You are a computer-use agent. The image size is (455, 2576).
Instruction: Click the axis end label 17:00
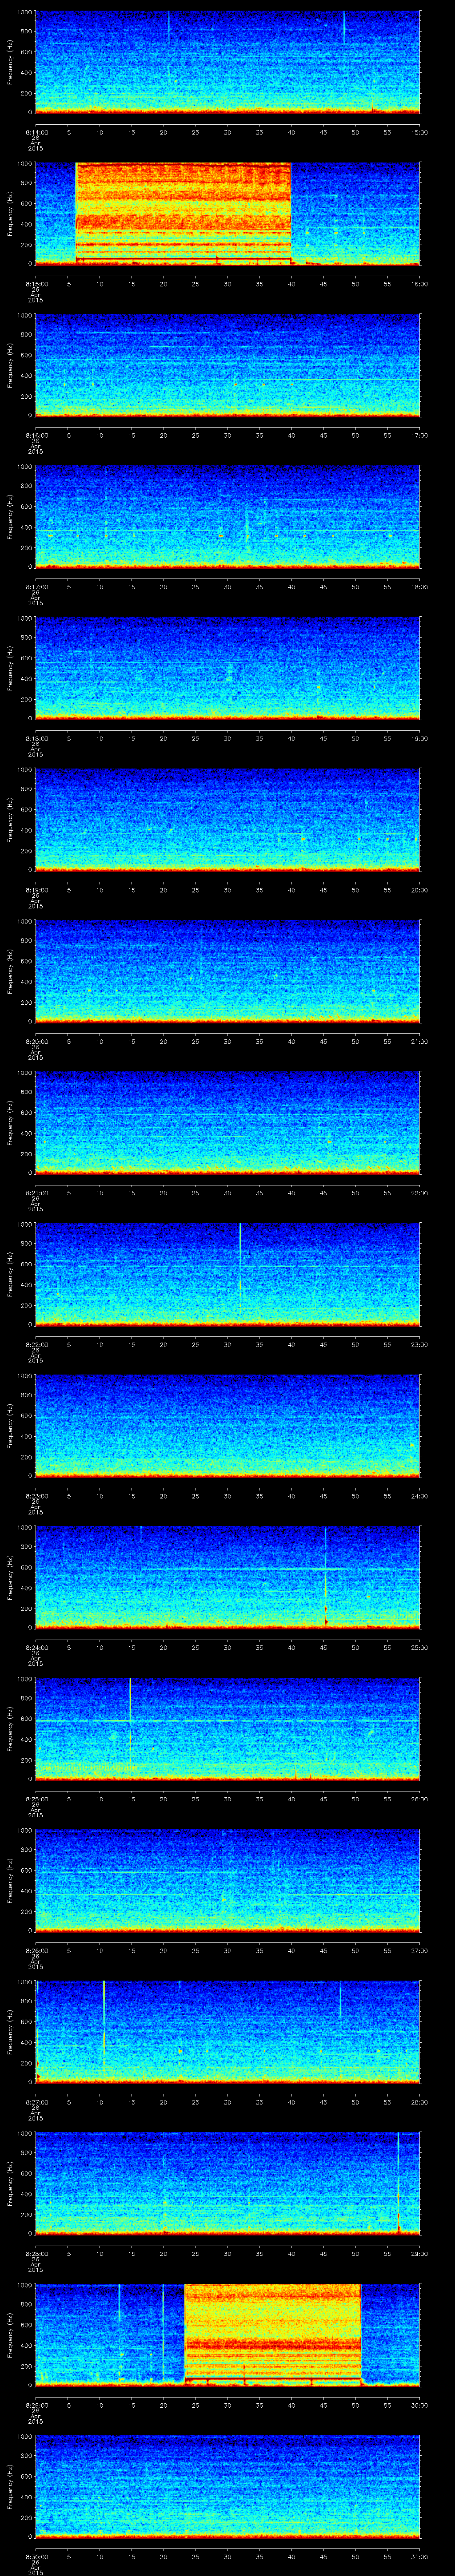point(419,435)
